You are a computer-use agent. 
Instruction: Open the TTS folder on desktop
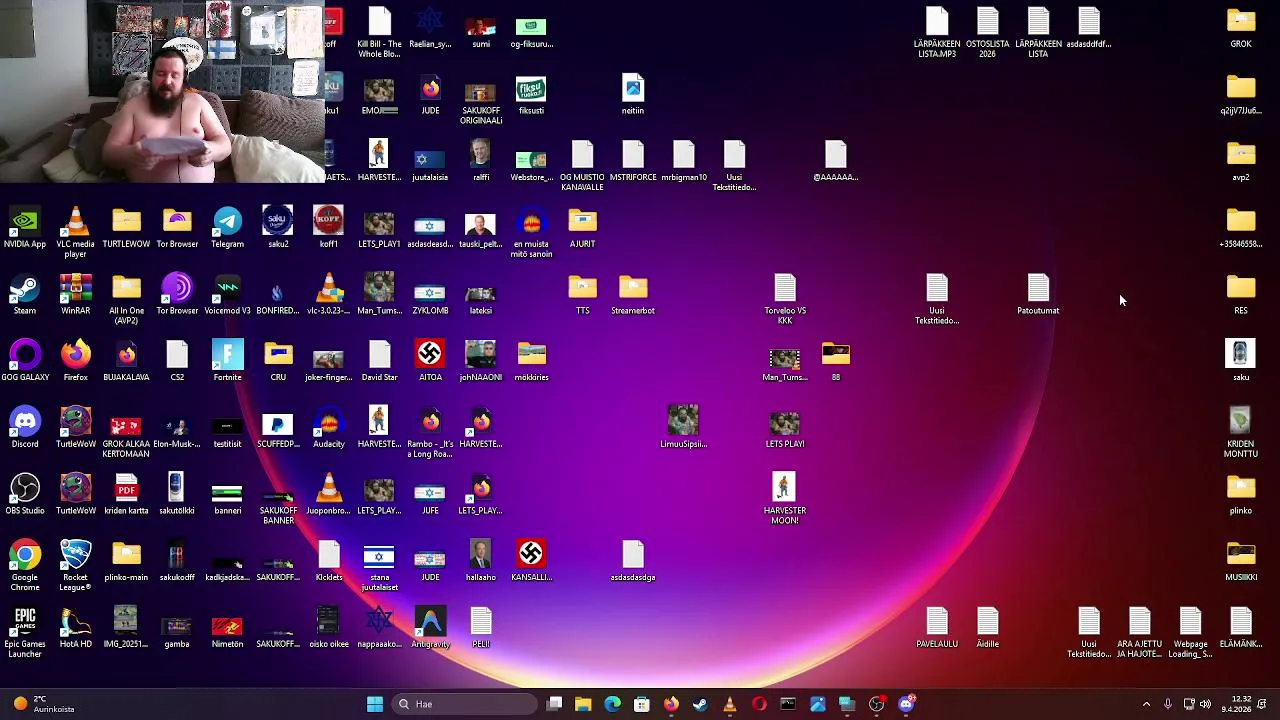coord(582,295)
